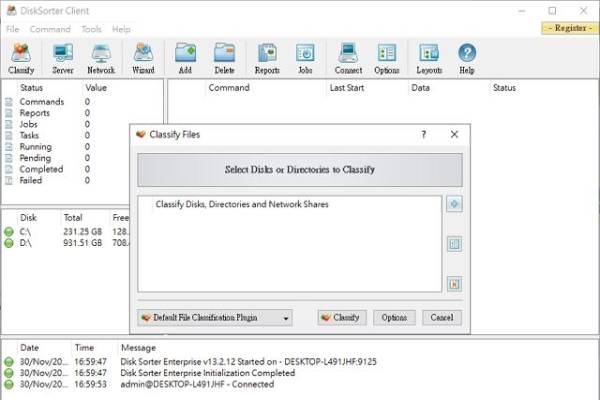Cancel the Classify Files dialog
The image size is (600, 400).
point(442,318)
